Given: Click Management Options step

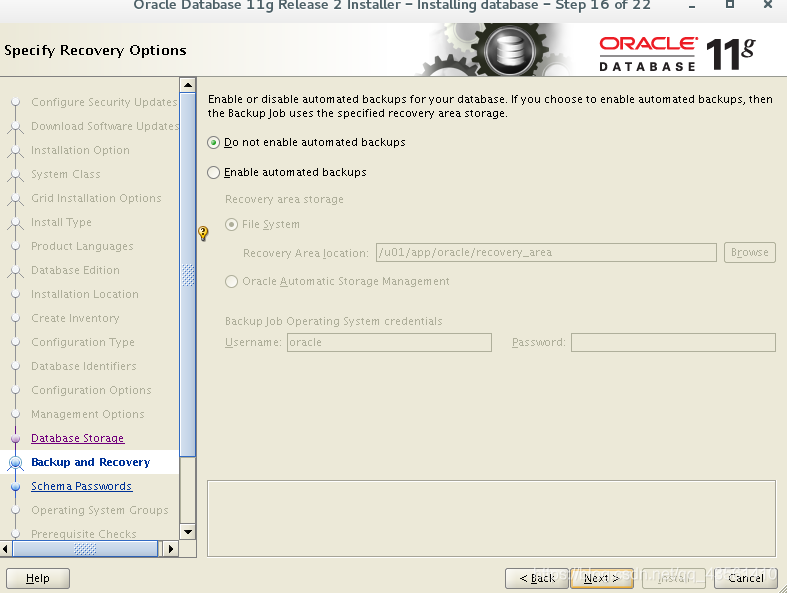Looking at the screenshot, I should pyautogui.click(x=88, y=415).
